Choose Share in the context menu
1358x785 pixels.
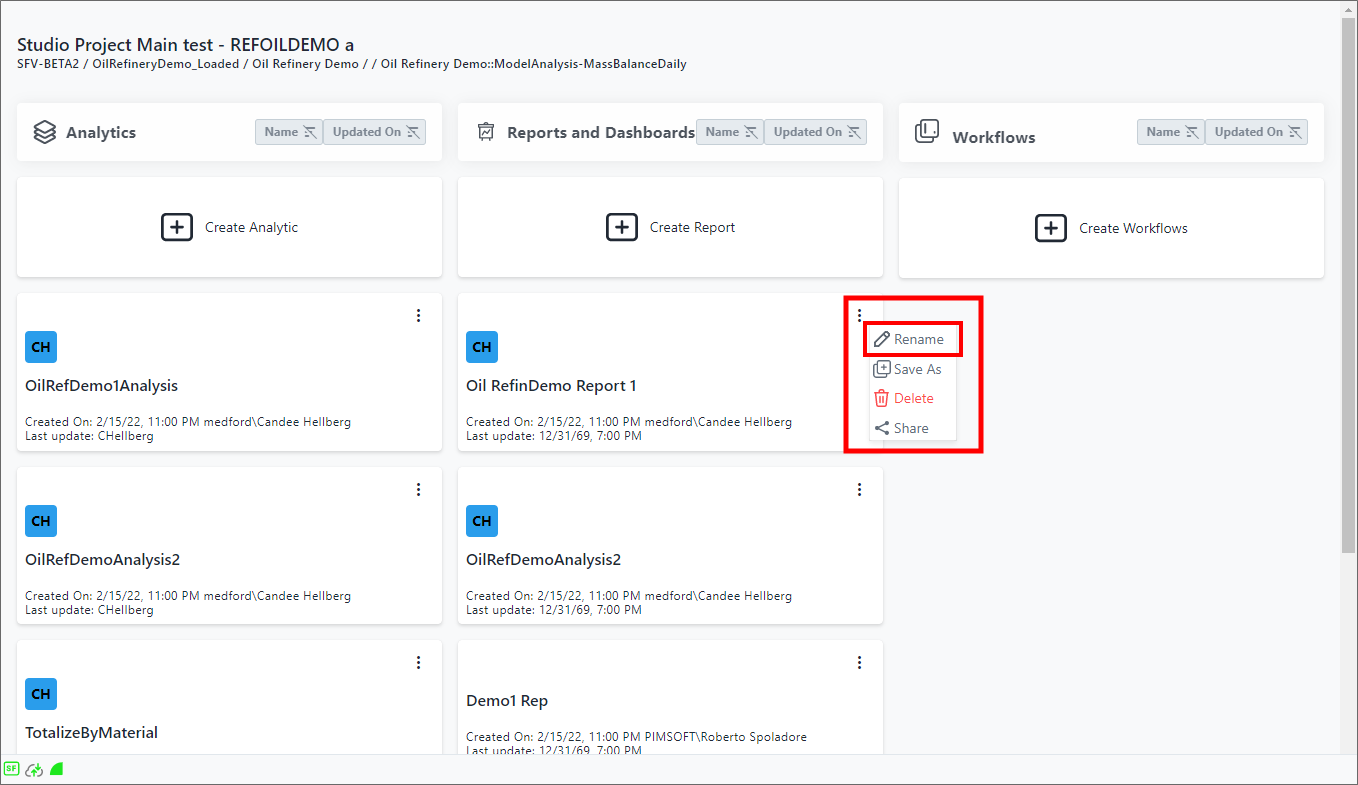click(x=910, y=428)
